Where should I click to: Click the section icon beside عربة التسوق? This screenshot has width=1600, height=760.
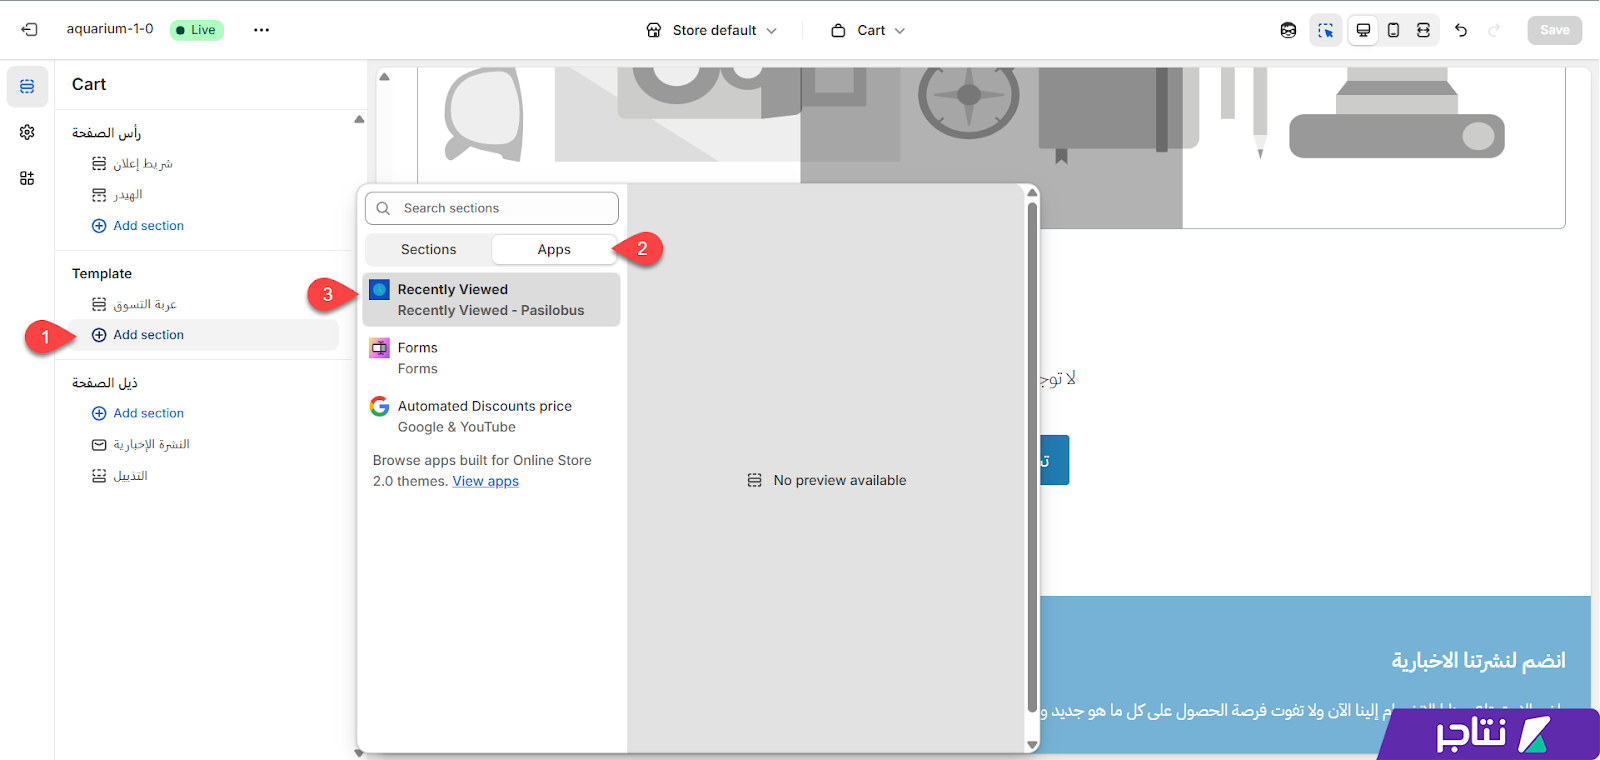tap(99, 304)
